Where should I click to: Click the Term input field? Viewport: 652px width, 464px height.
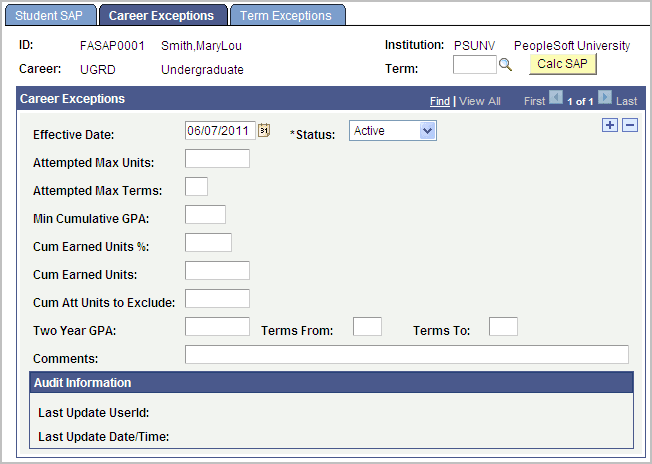click(474, 65)
